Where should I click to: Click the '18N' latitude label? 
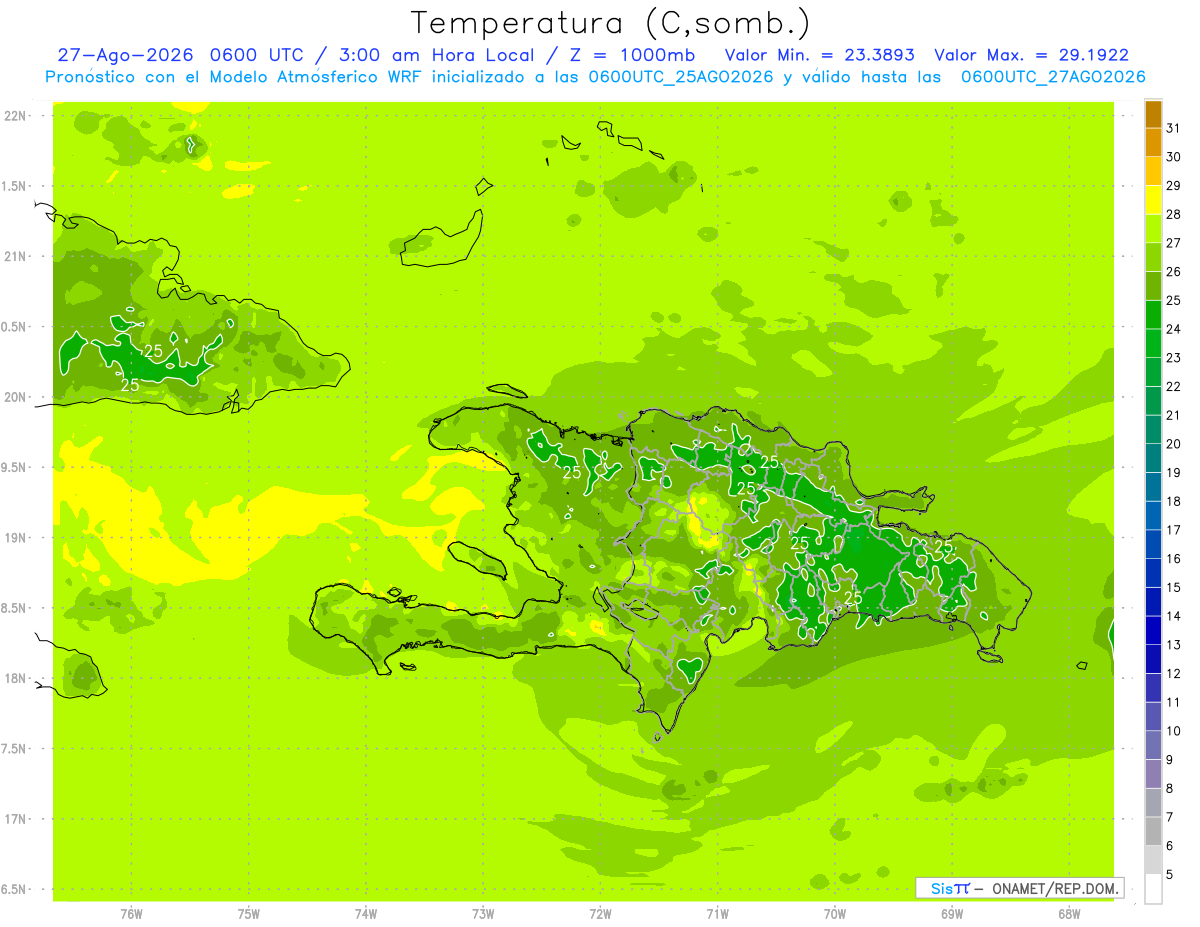tap(16, 679)
